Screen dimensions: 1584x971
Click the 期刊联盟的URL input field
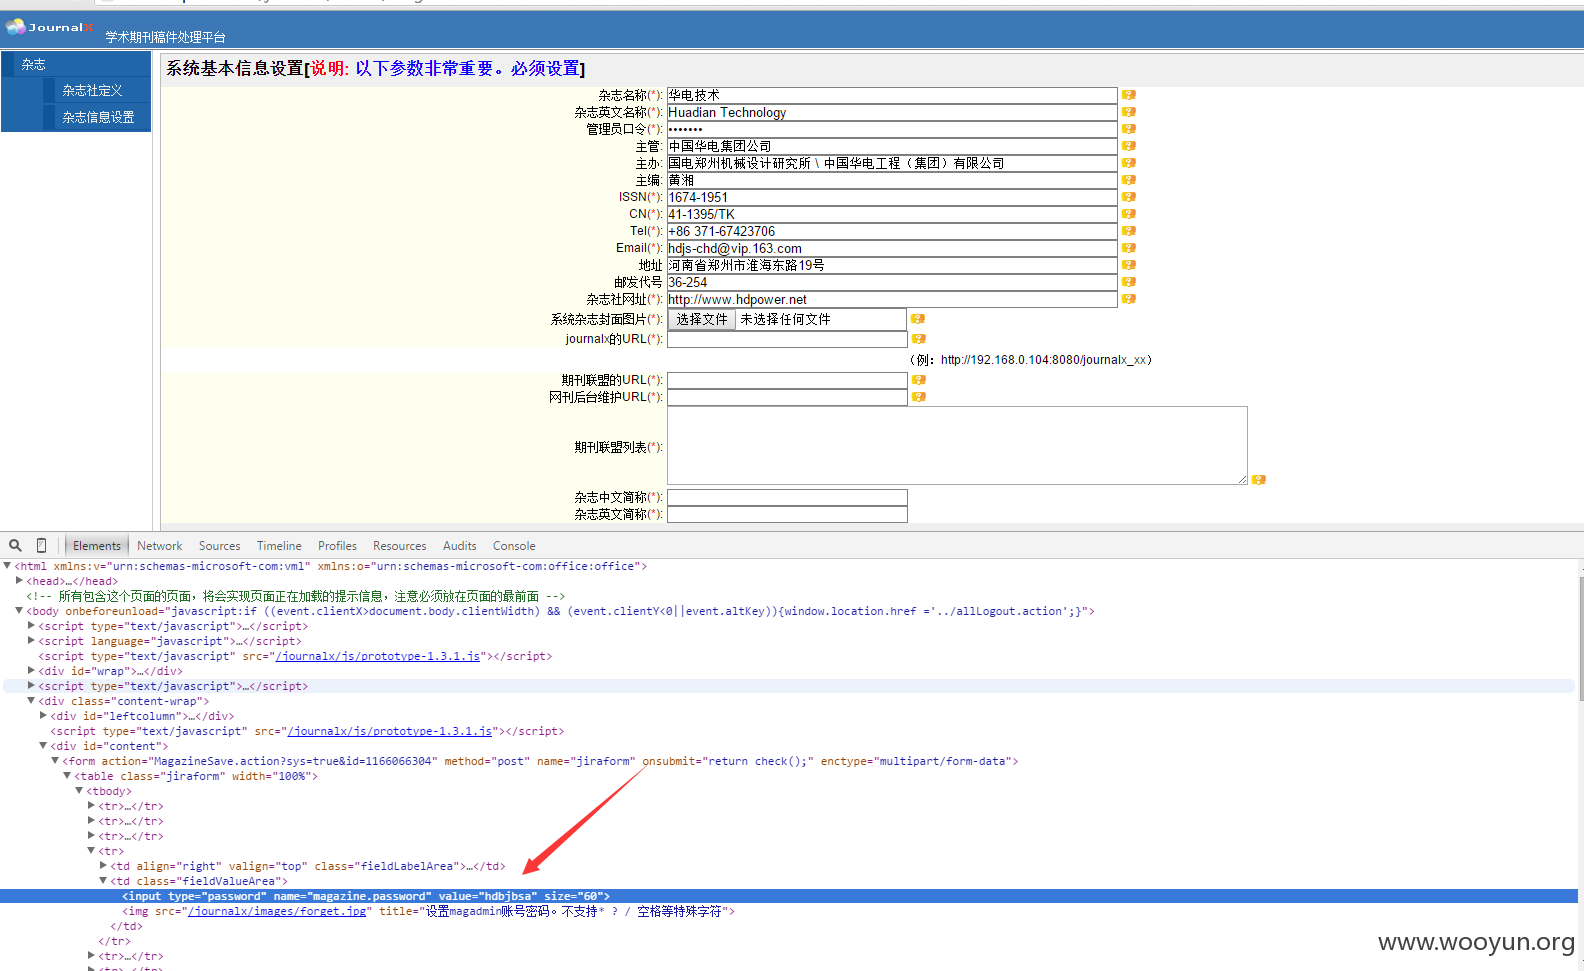[x=787, y=380]
